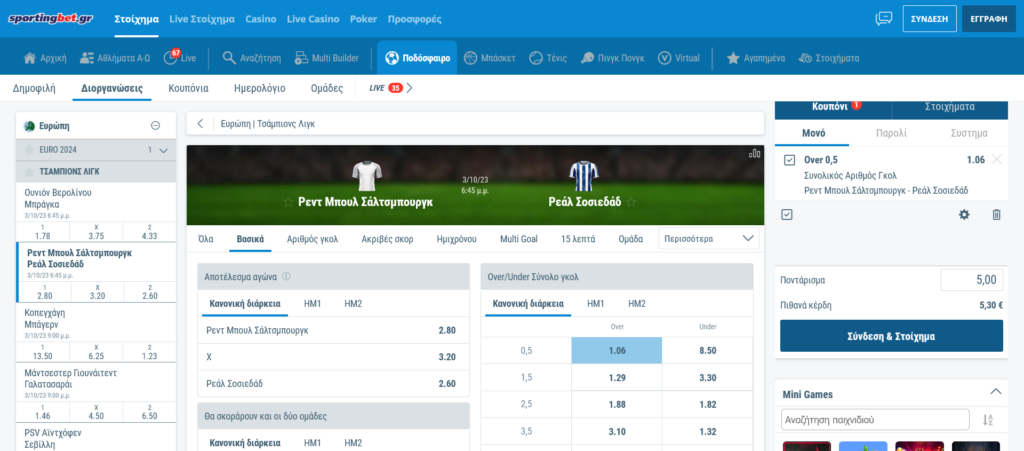Open match statistics bar chart icon

(x=755, y=154)
